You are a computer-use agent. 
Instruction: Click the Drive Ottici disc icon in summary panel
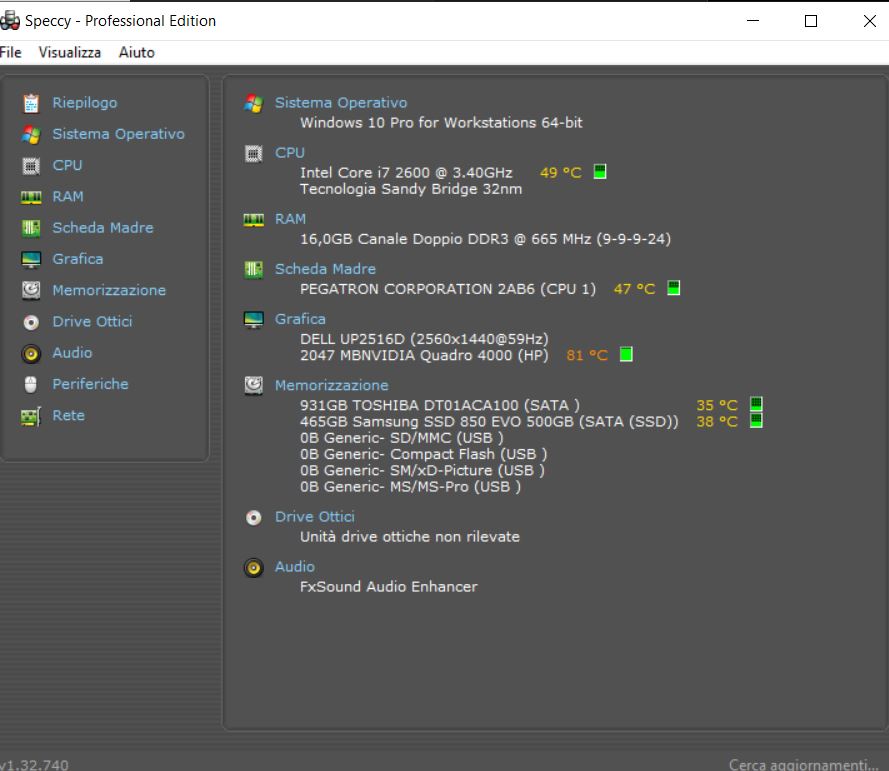[x=253, y=518]
